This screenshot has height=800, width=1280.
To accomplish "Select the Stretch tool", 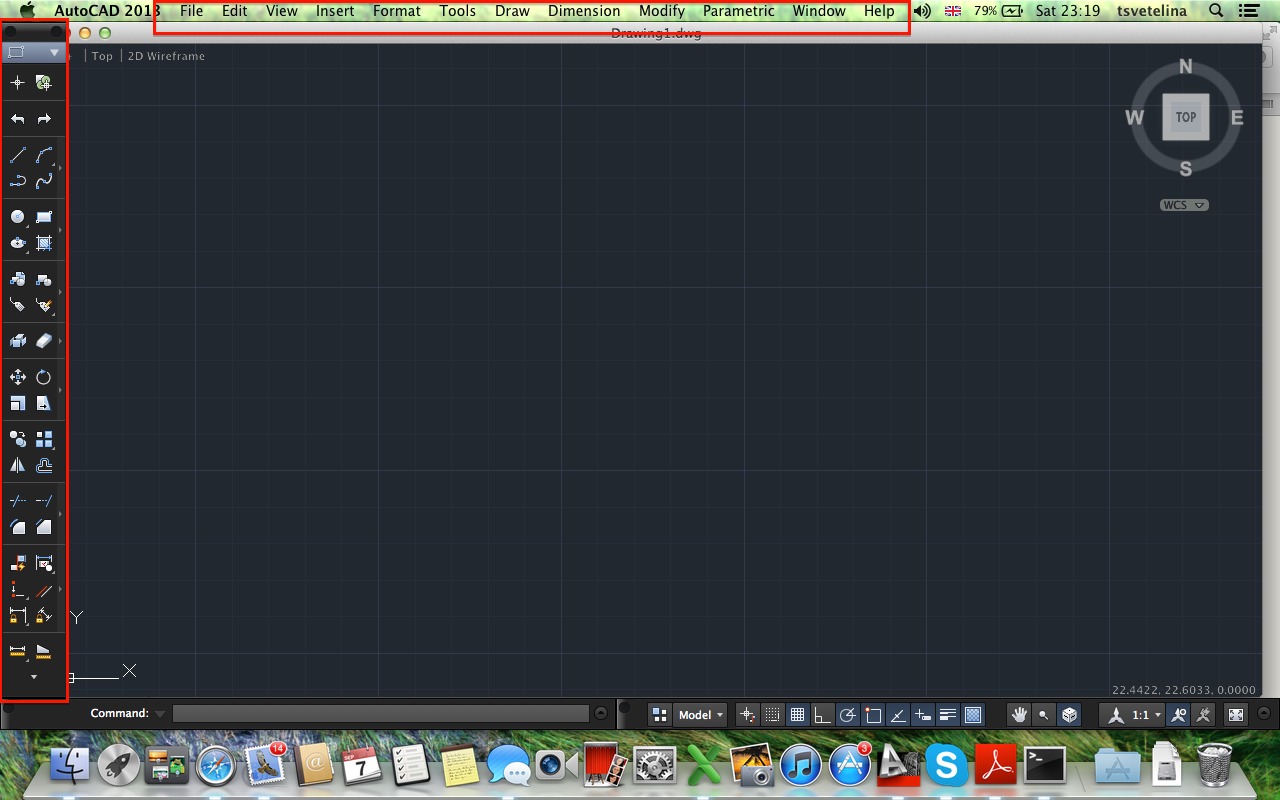I will click(44, 403).
